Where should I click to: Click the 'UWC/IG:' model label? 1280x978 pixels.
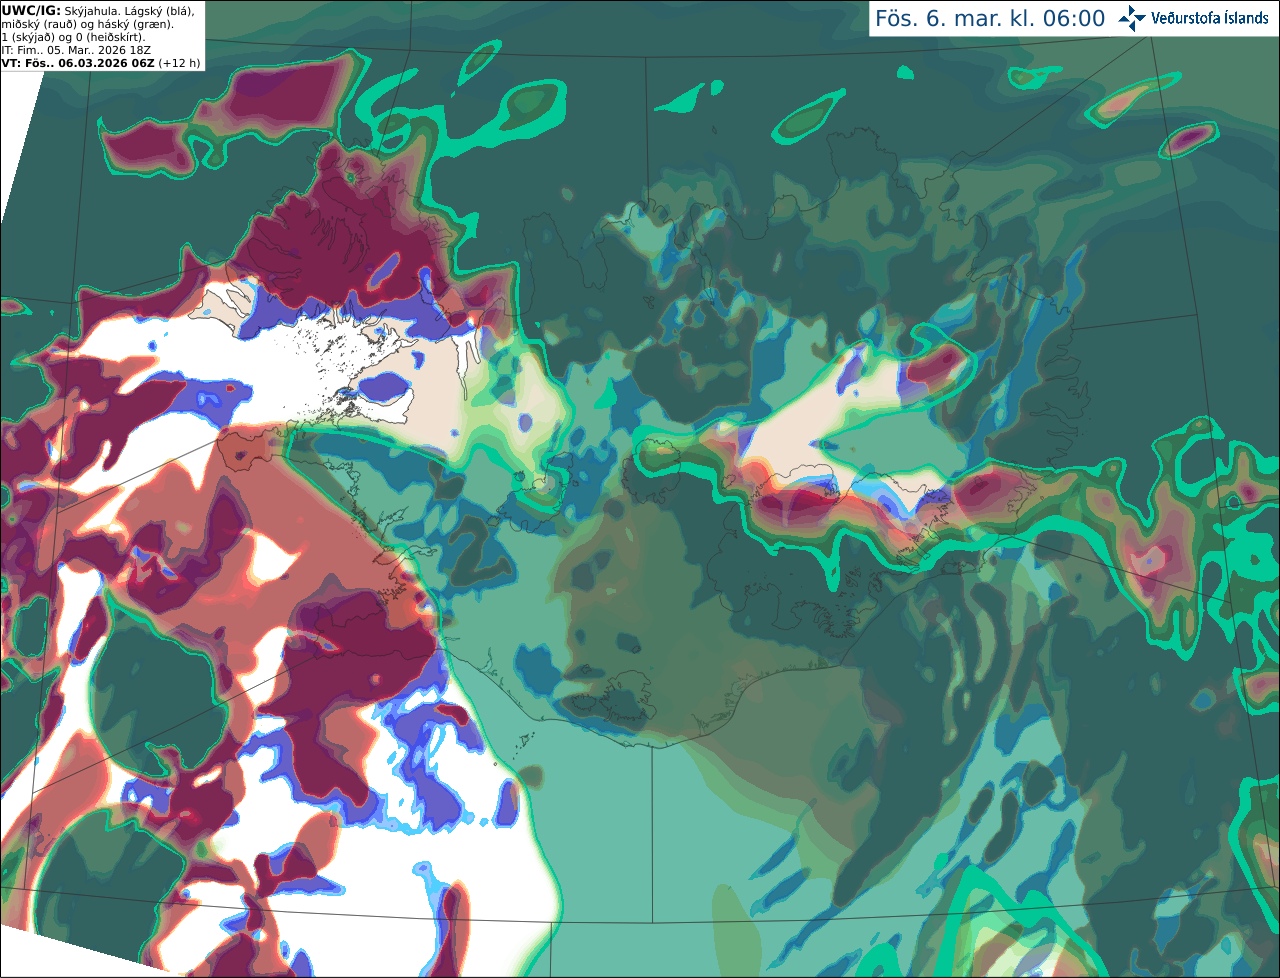[31, 10]
